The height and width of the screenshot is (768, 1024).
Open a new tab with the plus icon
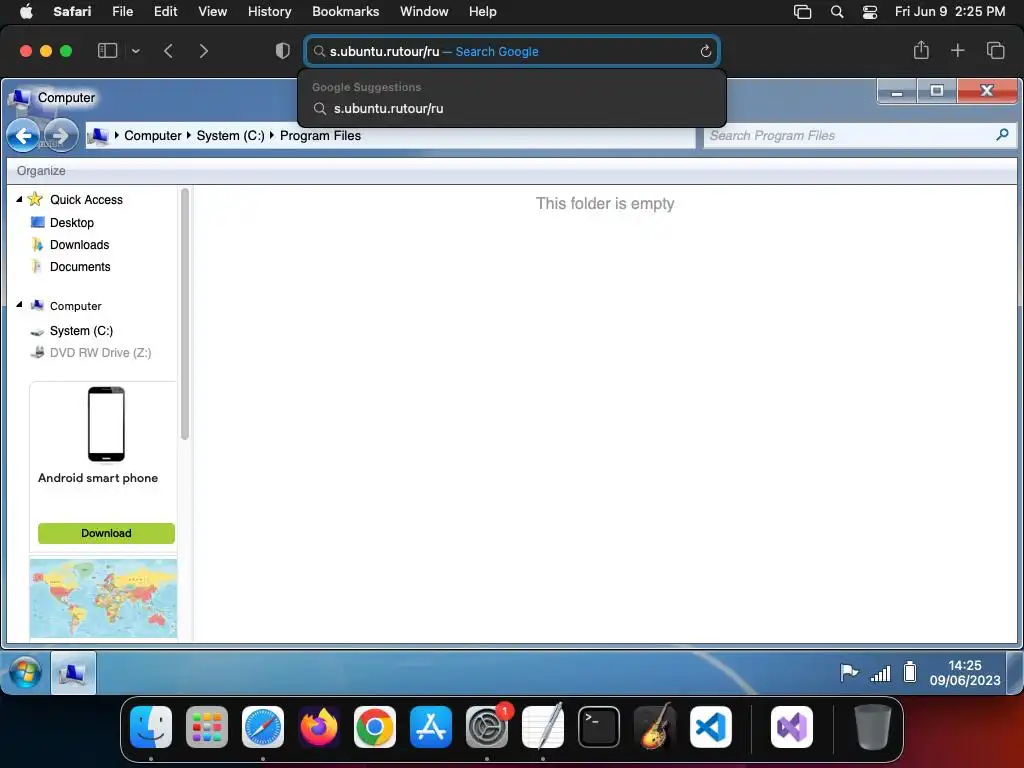(957, 50)
